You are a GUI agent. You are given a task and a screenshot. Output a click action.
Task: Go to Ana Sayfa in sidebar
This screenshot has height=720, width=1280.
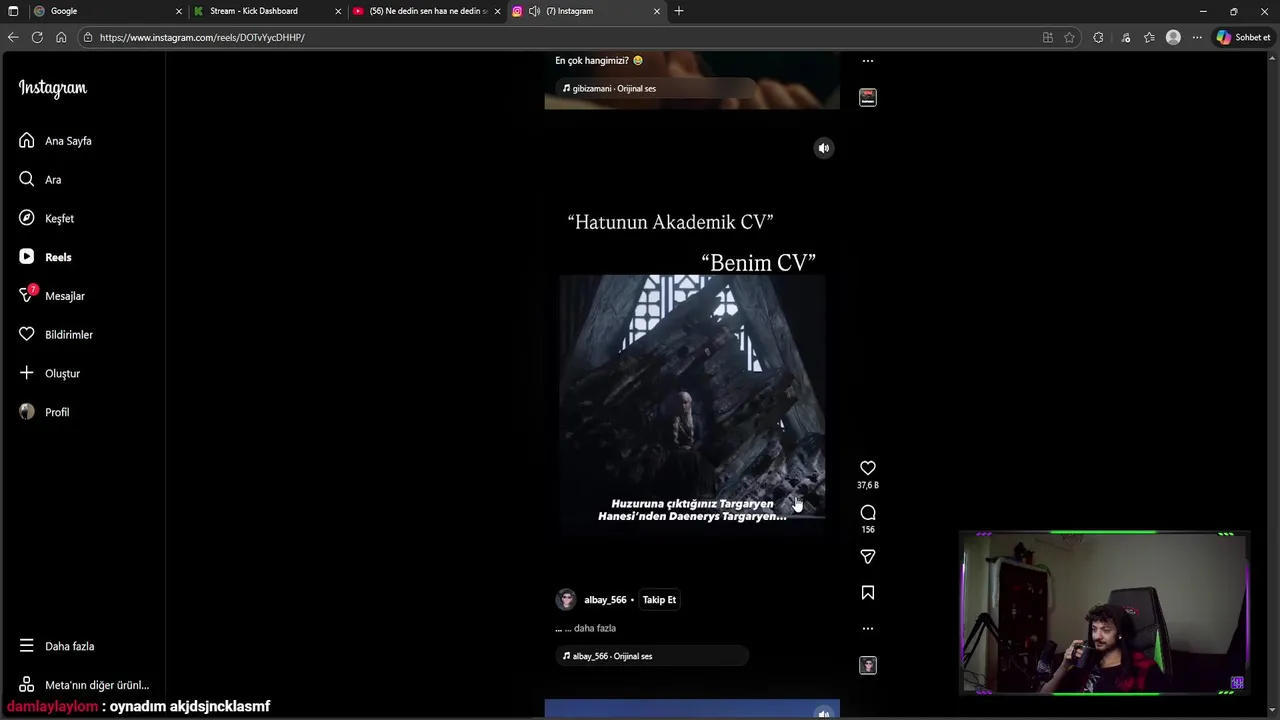pyautogui.click(x=68, y=141)
